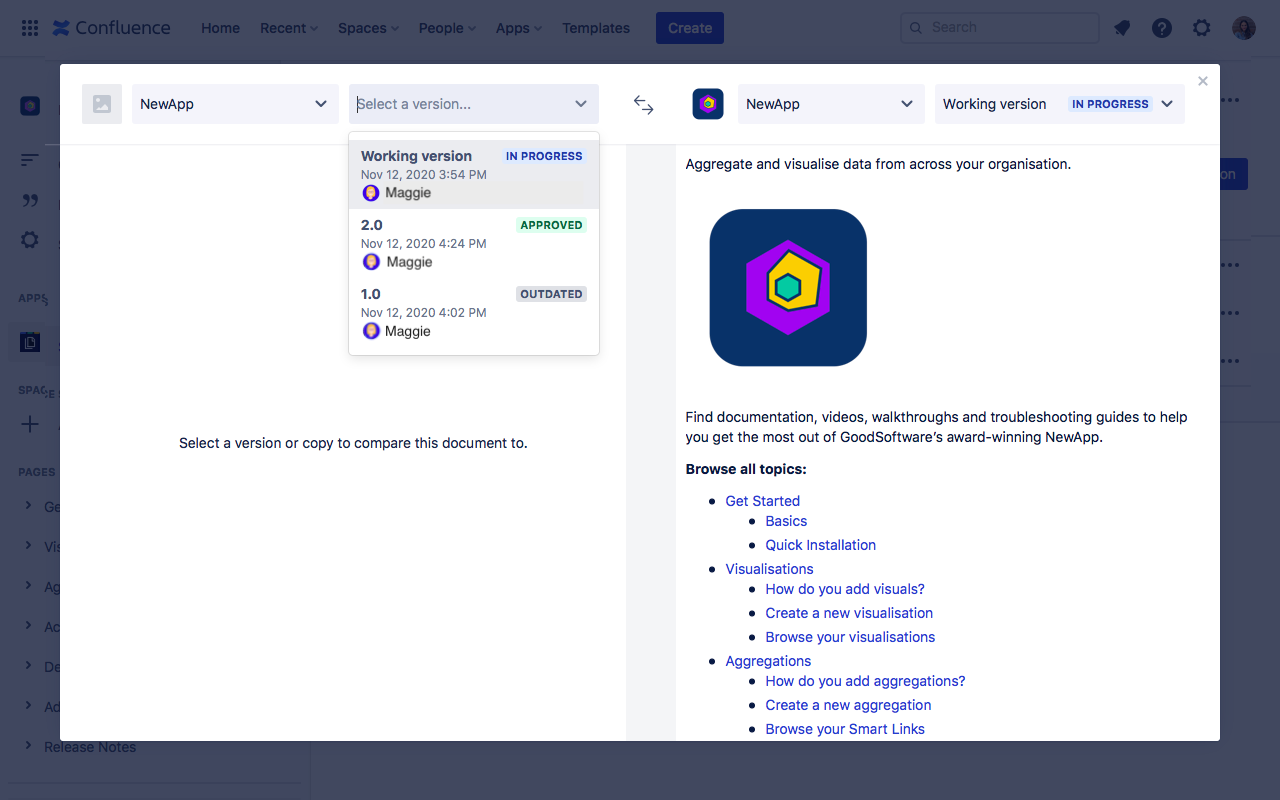
Task: Close the comparison dialog
Action: (x=1202, y=81)
